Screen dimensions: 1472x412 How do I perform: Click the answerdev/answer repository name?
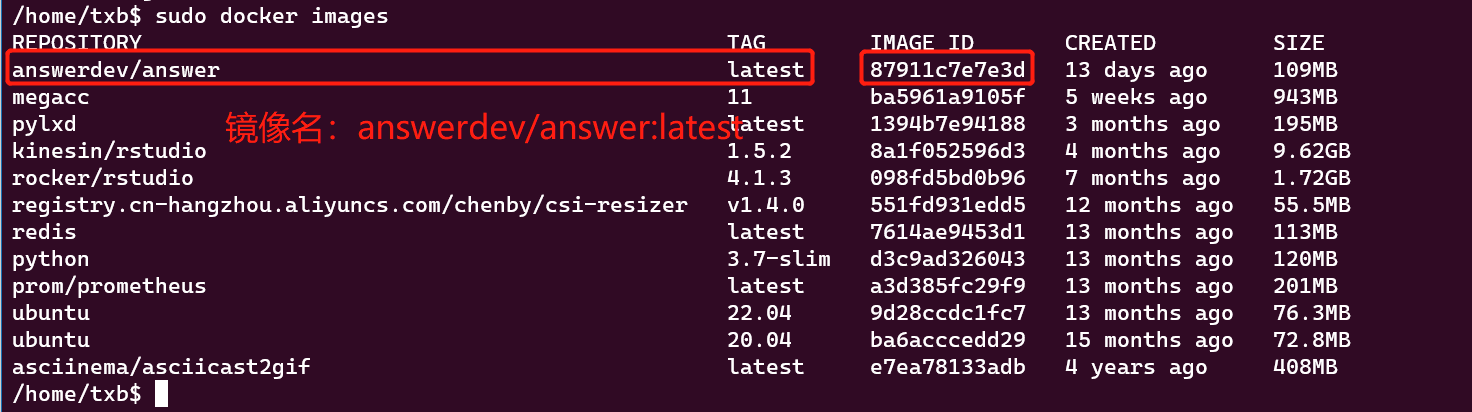(115, 70)
